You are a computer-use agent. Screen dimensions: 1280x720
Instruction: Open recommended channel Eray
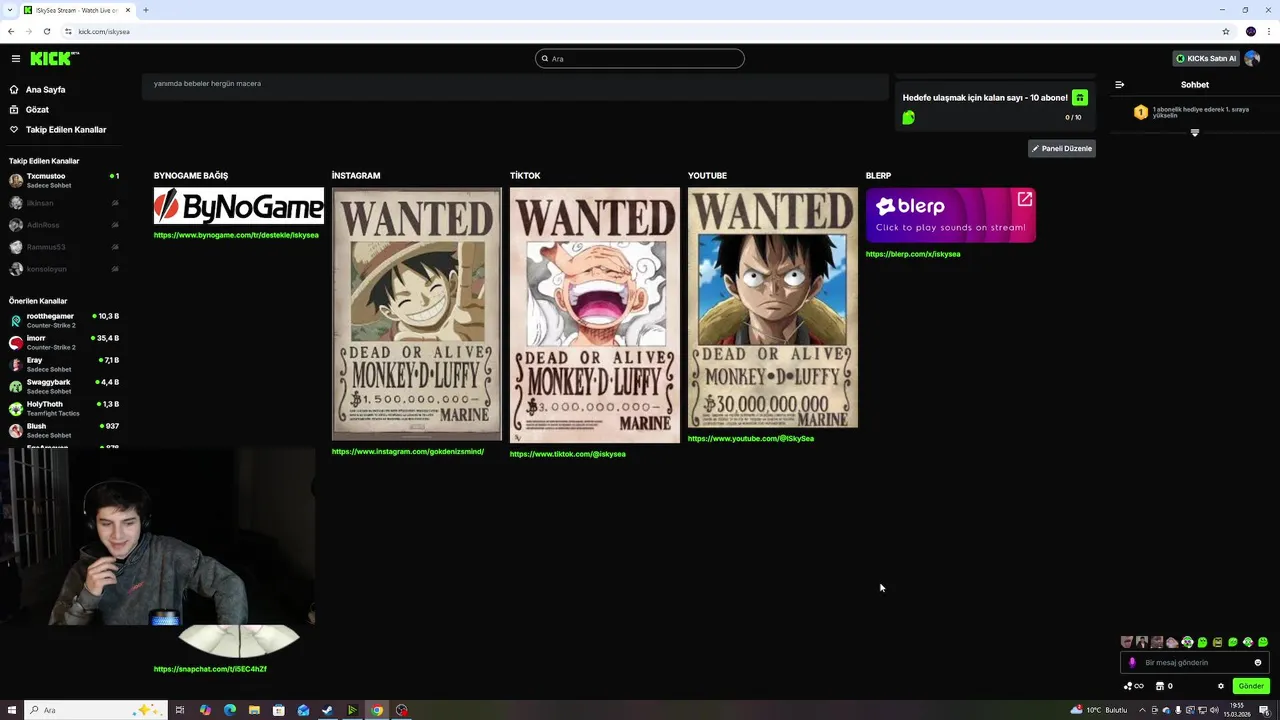(63, 364)
